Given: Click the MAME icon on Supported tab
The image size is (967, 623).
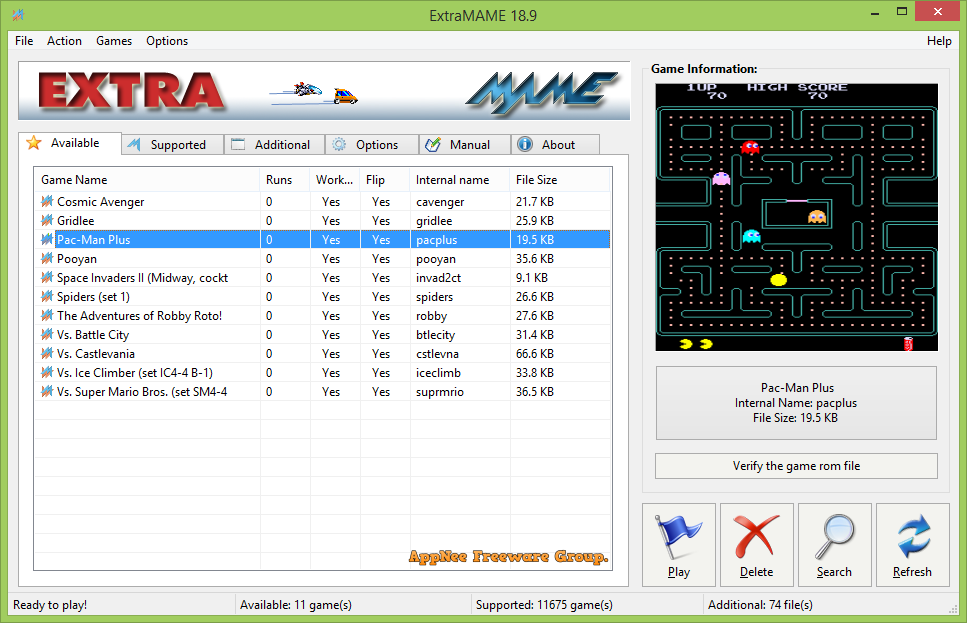Looking at the screenshot, I should pos(134,144).
